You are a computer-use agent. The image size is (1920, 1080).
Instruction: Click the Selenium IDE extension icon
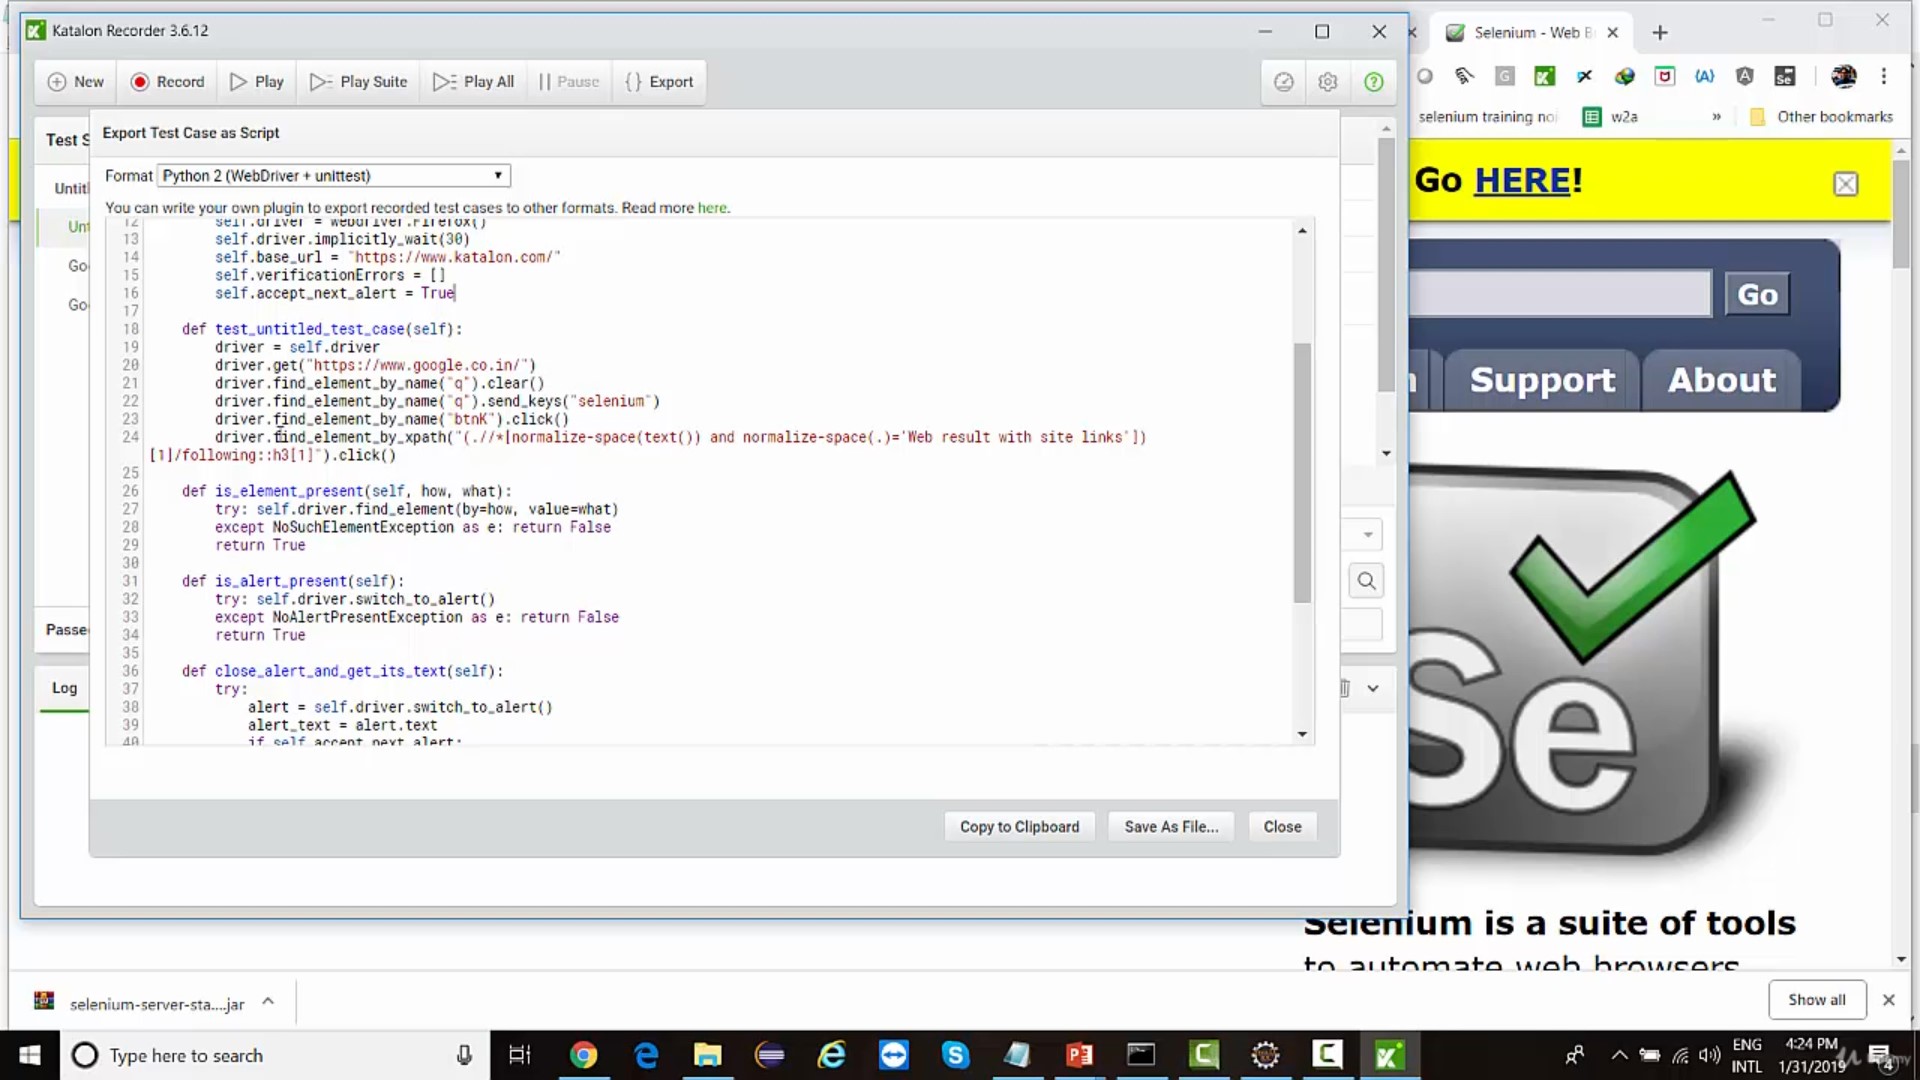click(1785, 76)
